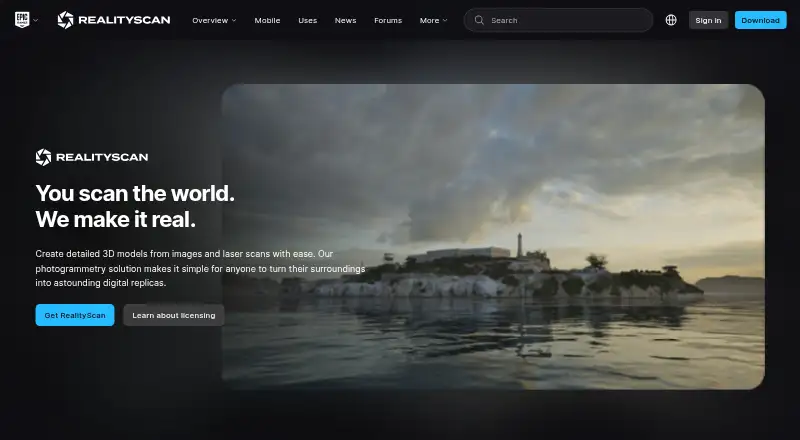800x440 pixels.
Task: Expand the Epic Games menu chevron
Action: tap(36, 20)
